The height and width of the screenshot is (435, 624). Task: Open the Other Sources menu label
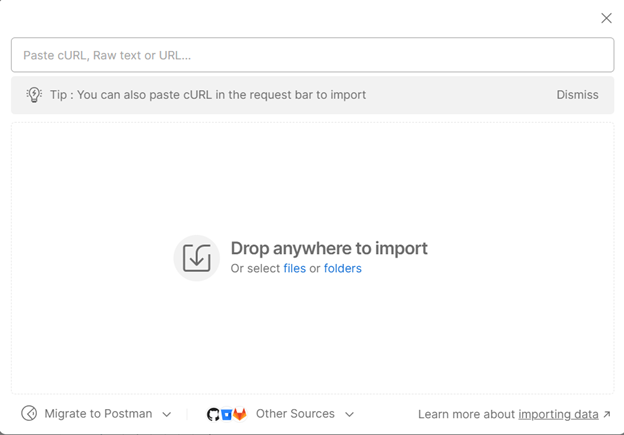295,414
